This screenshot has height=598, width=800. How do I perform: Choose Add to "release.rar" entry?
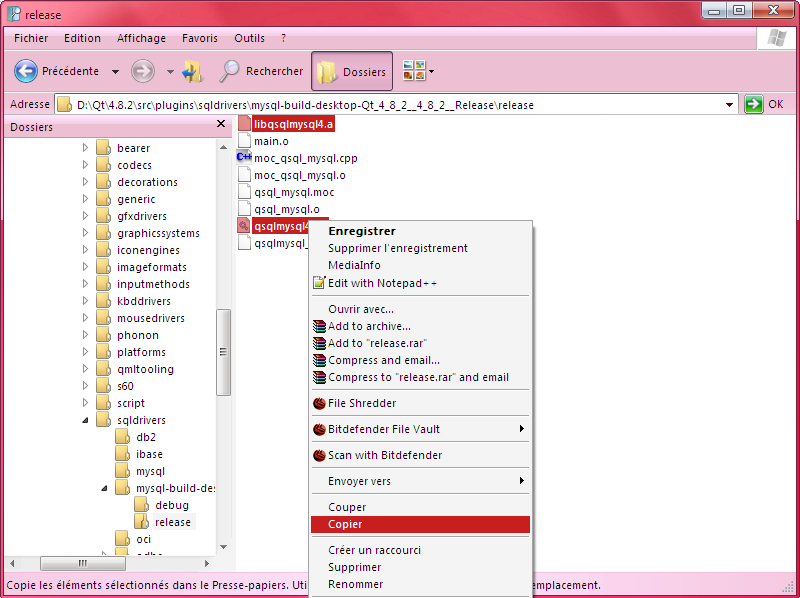tap(377, 343)
